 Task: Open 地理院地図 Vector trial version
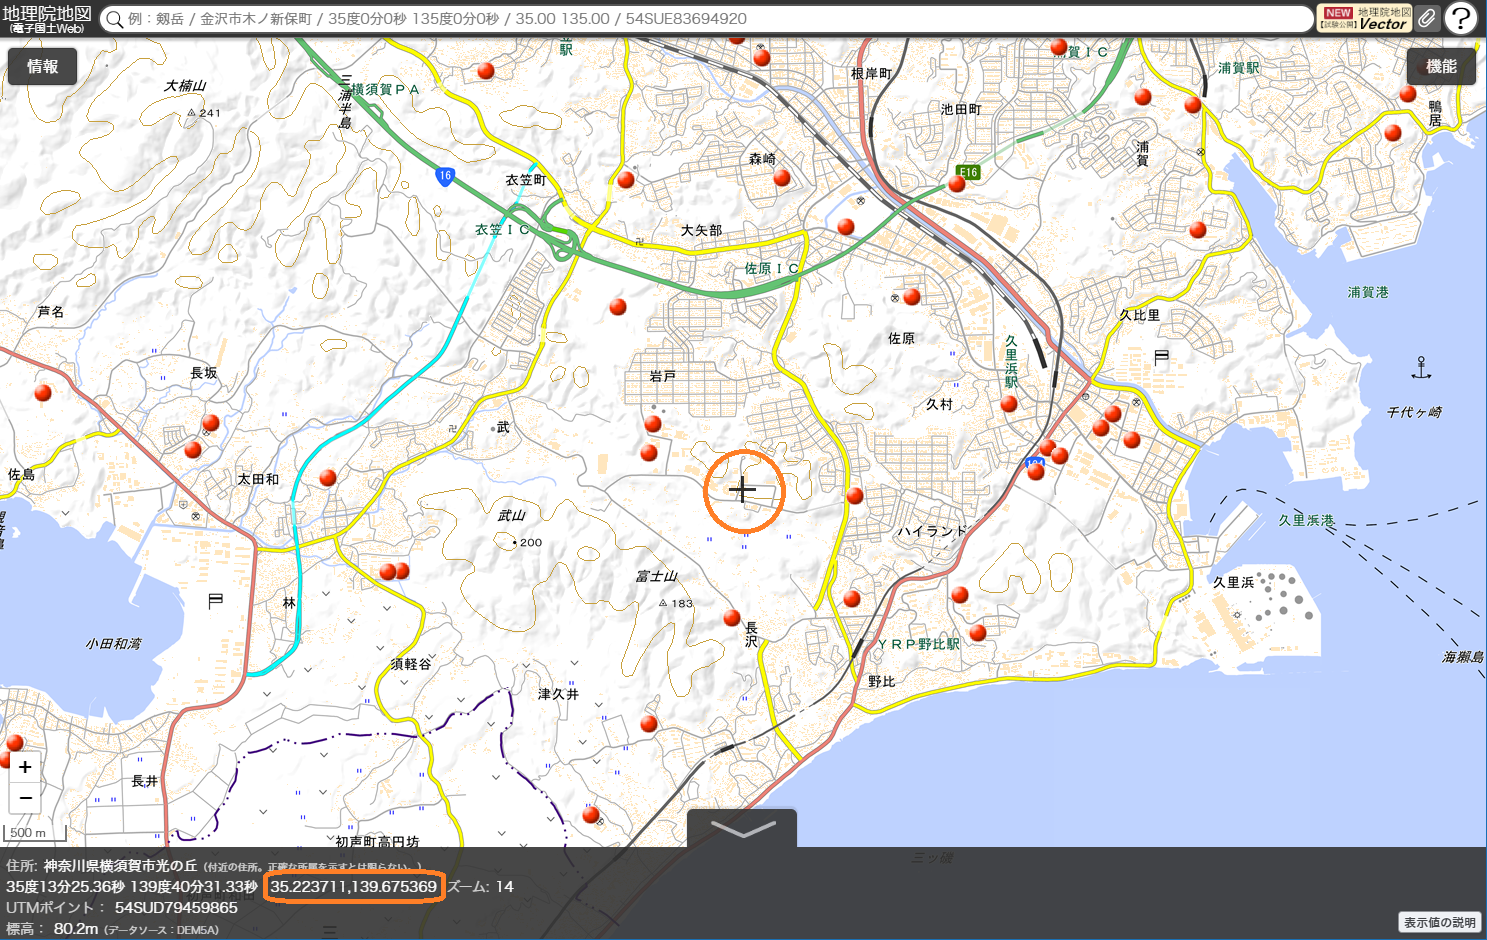(x=1364, y=18)
